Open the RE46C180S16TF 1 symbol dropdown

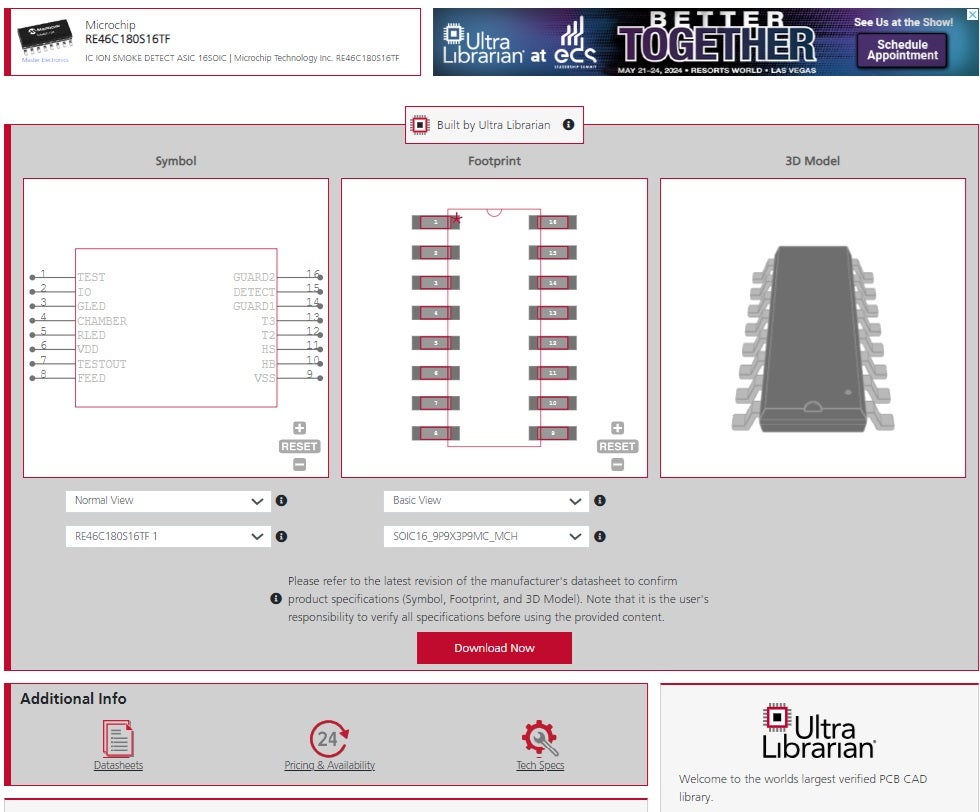pos(168,536)
